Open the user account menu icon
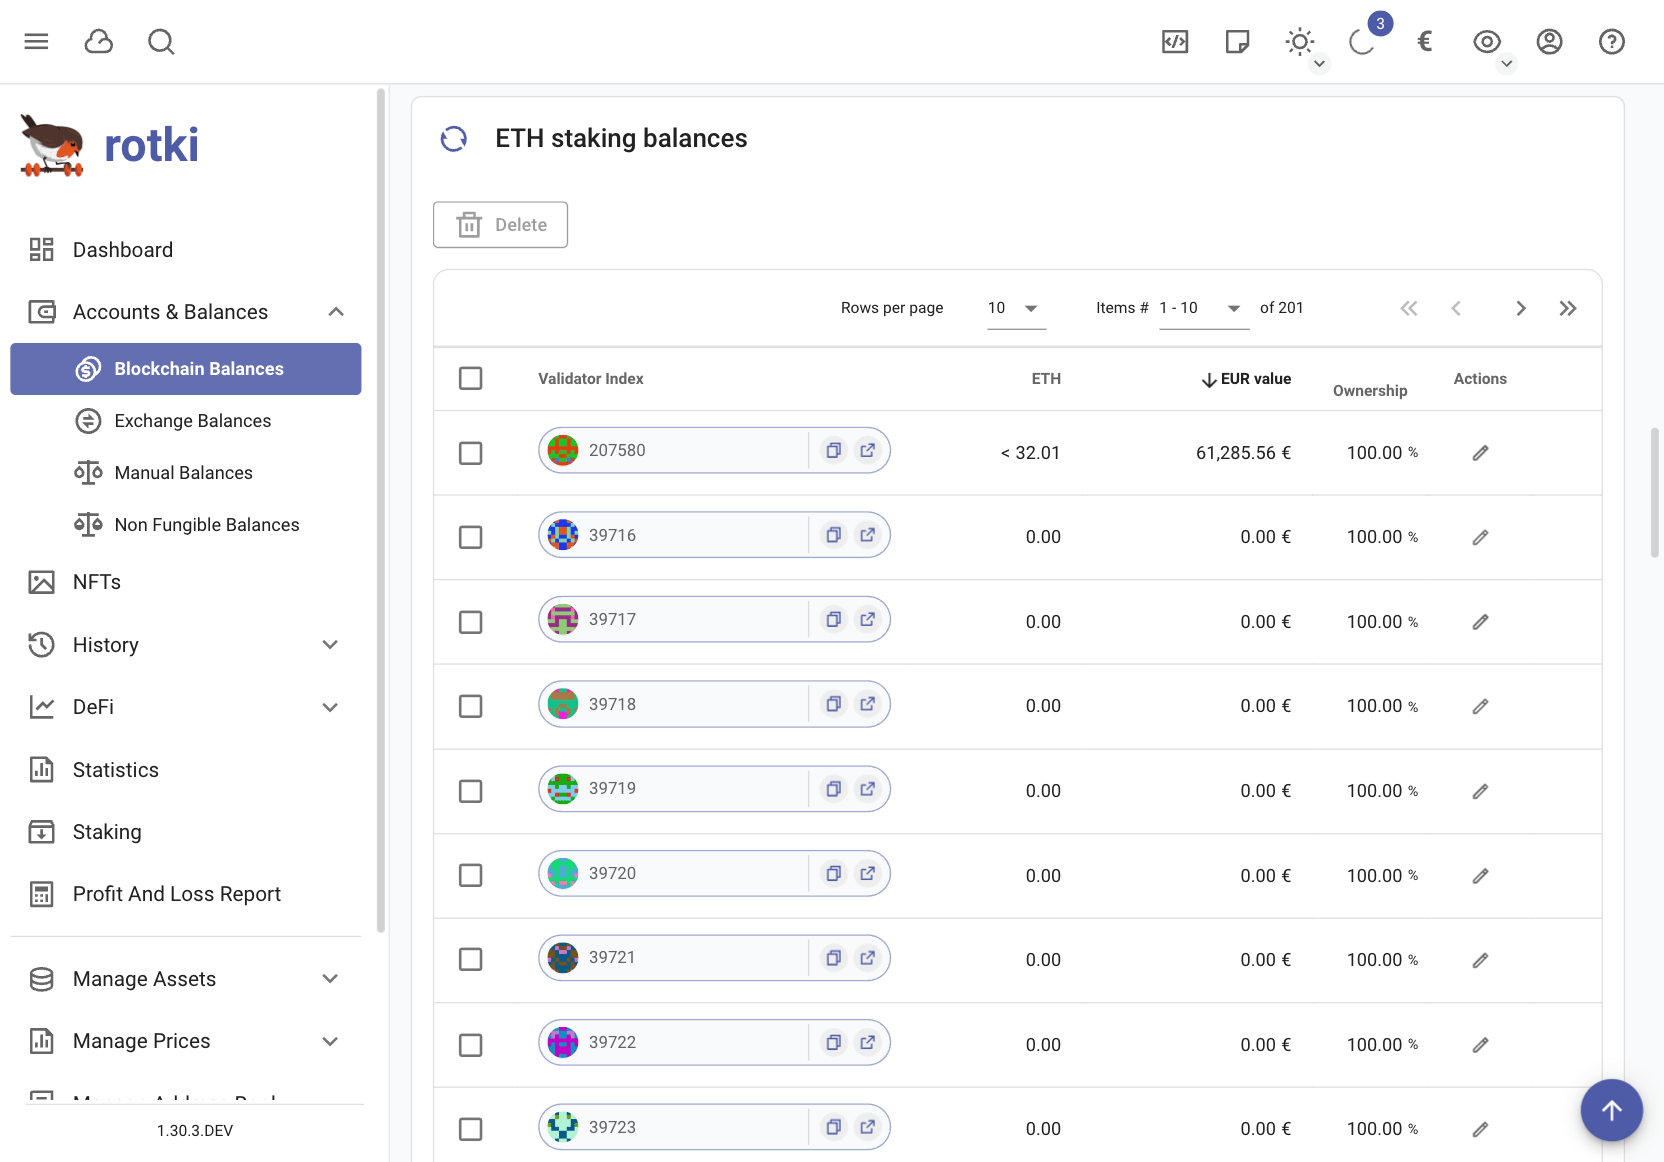Screen dimensions: 1664x1162 (x=1549, y=41)
